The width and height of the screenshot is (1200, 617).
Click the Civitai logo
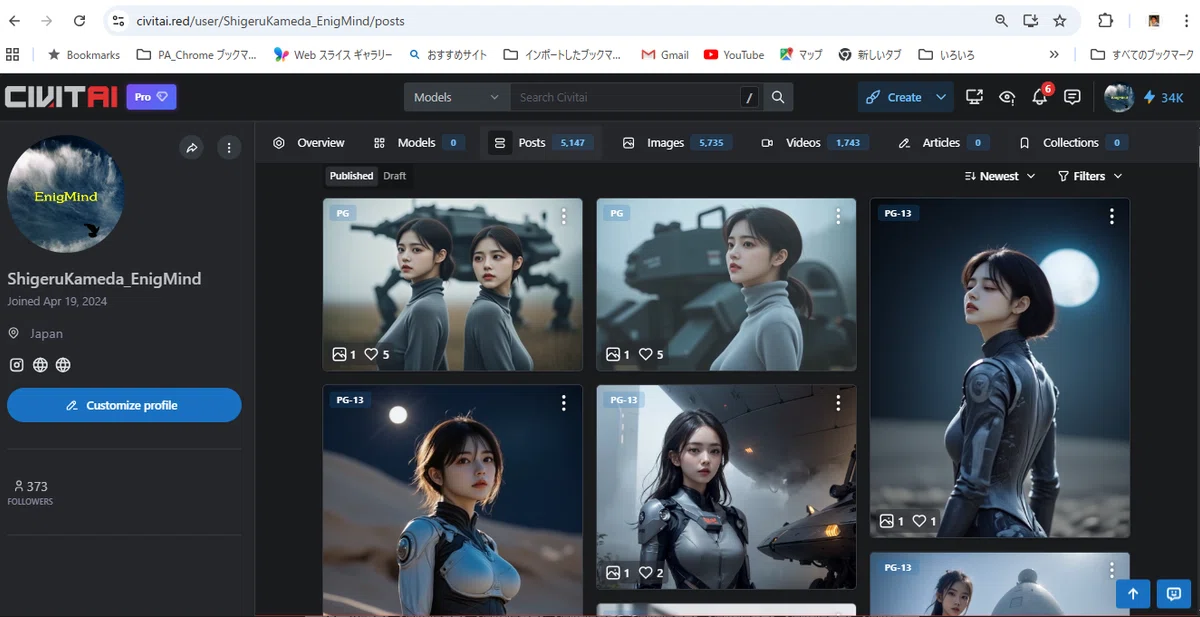click(x=61, y=97)
